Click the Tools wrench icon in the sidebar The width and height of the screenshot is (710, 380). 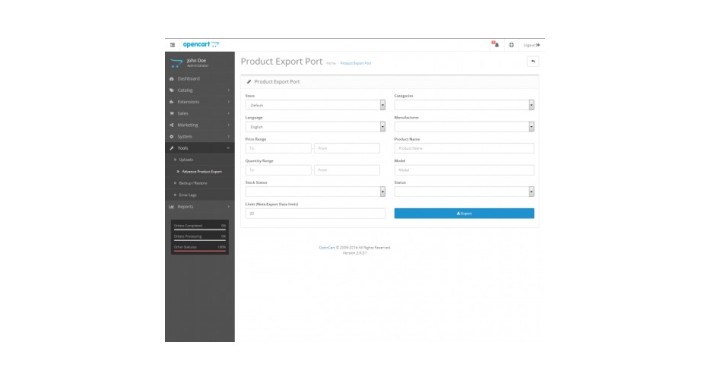coord(172,148)
